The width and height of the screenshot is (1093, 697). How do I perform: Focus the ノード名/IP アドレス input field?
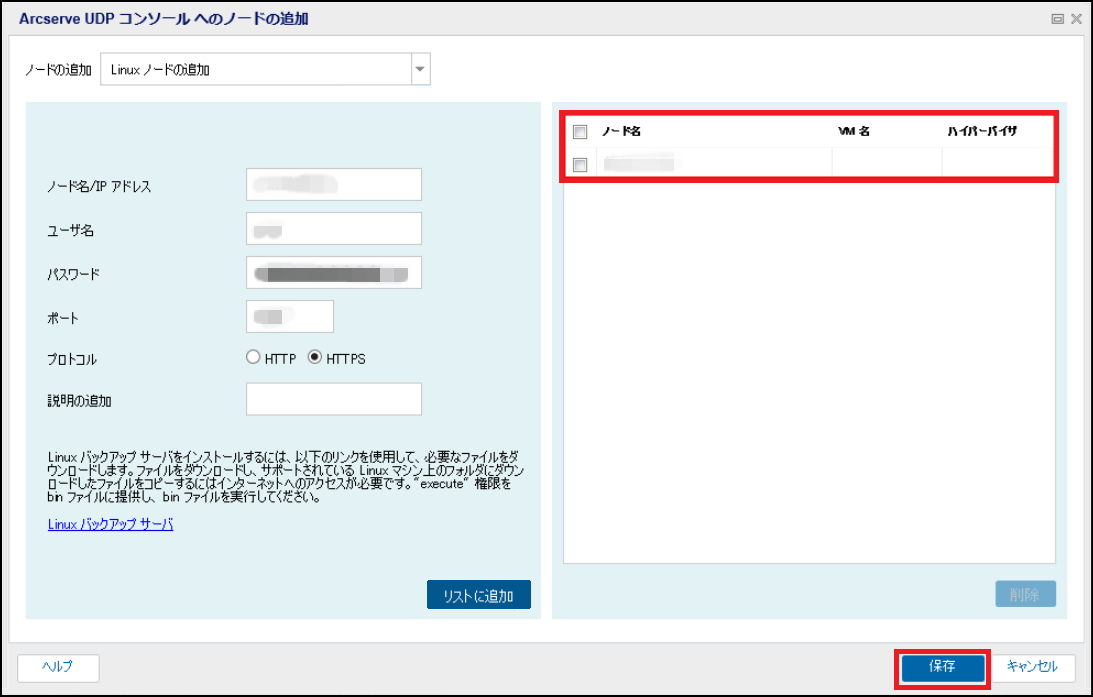[334, 185]
